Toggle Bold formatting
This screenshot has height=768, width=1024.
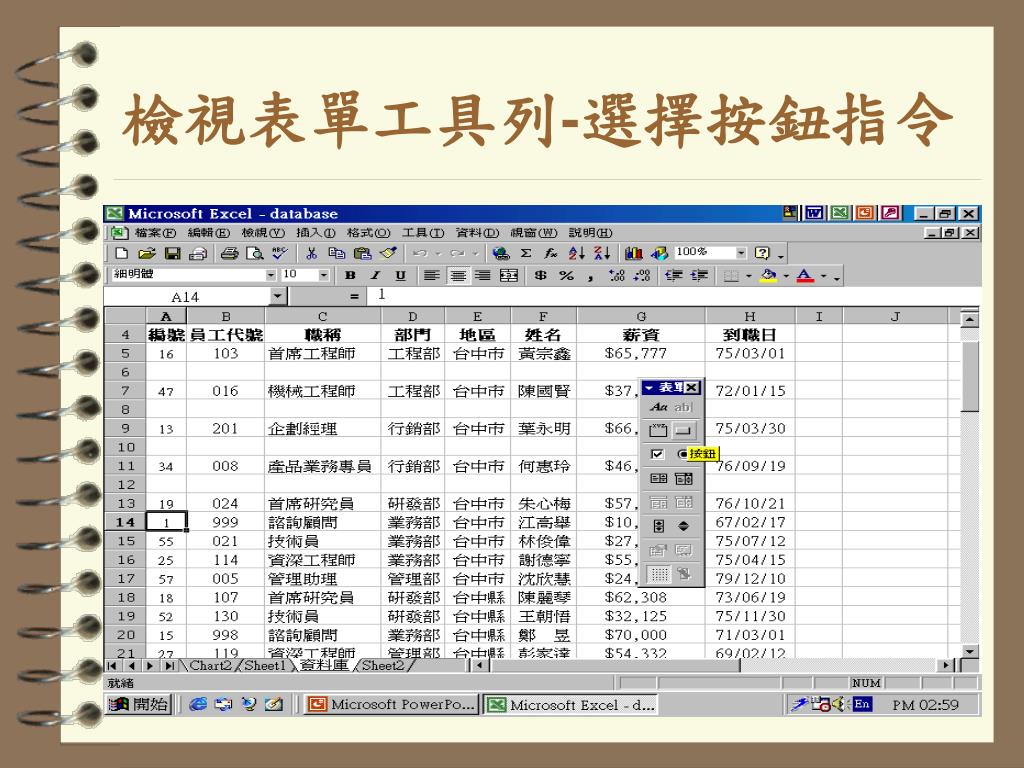coord(350,276)
